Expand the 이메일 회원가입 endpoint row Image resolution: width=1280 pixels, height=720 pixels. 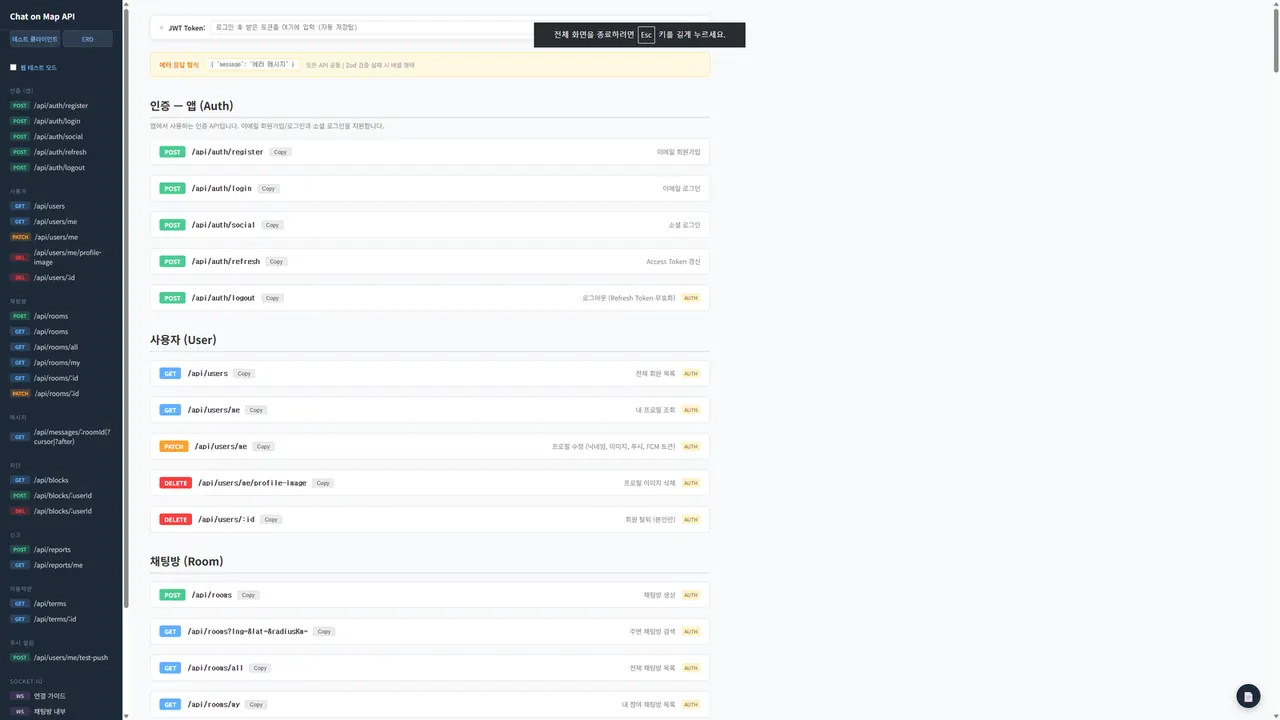(430, 152)
